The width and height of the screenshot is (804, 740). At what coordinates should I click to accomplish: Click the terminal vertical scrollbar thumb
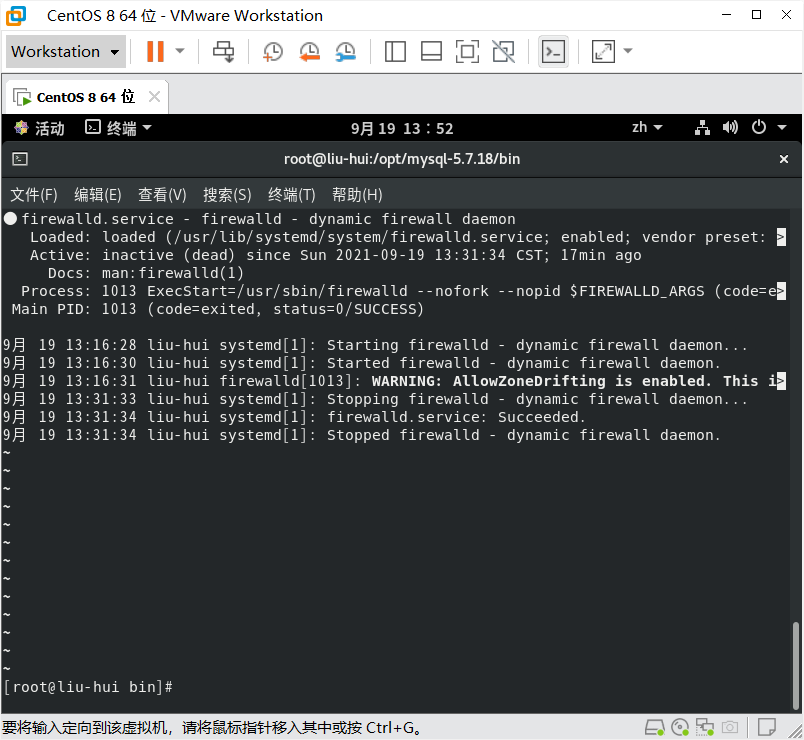pos(795,665)
